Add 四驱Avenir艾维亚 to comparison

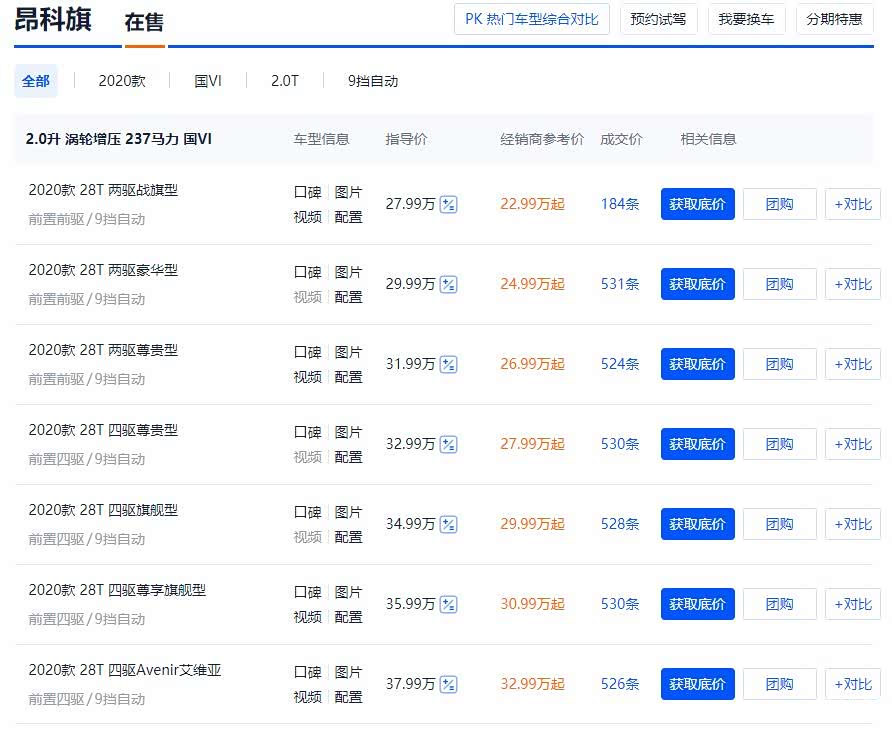(x=853, y=684)
